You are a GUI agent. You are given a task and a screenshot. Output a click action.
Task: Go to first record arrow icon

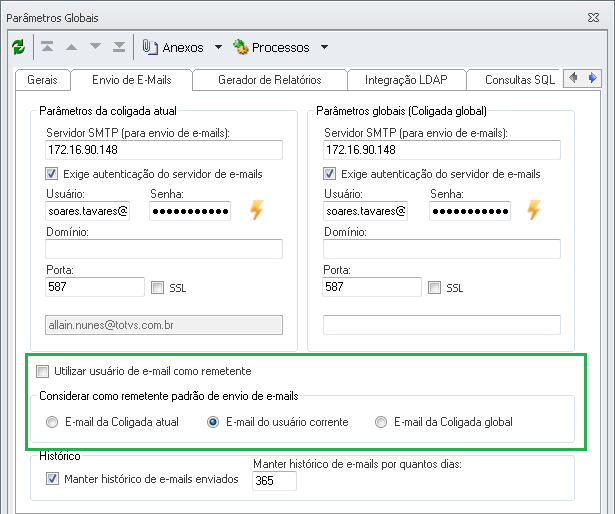pos(47,47)
